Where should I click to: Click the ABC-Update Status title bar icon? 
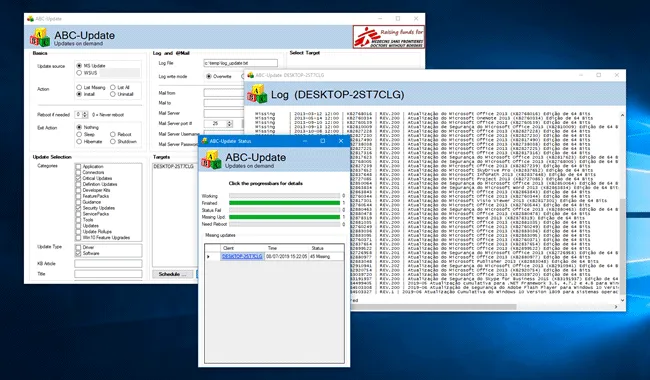[x=204, y=141]
